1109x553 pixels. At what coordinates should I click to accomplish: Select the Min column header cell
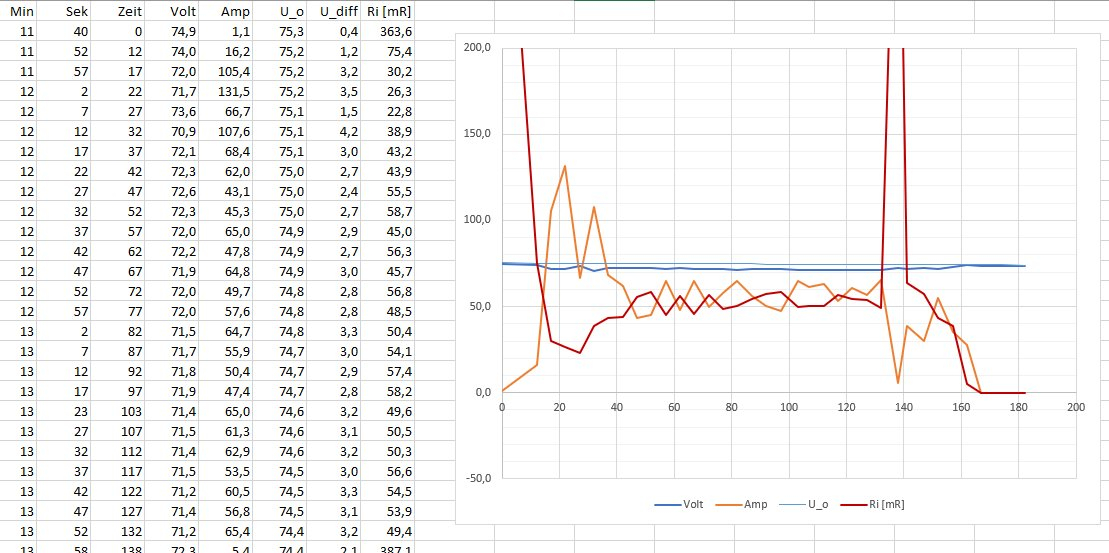(x=23, y=12)
